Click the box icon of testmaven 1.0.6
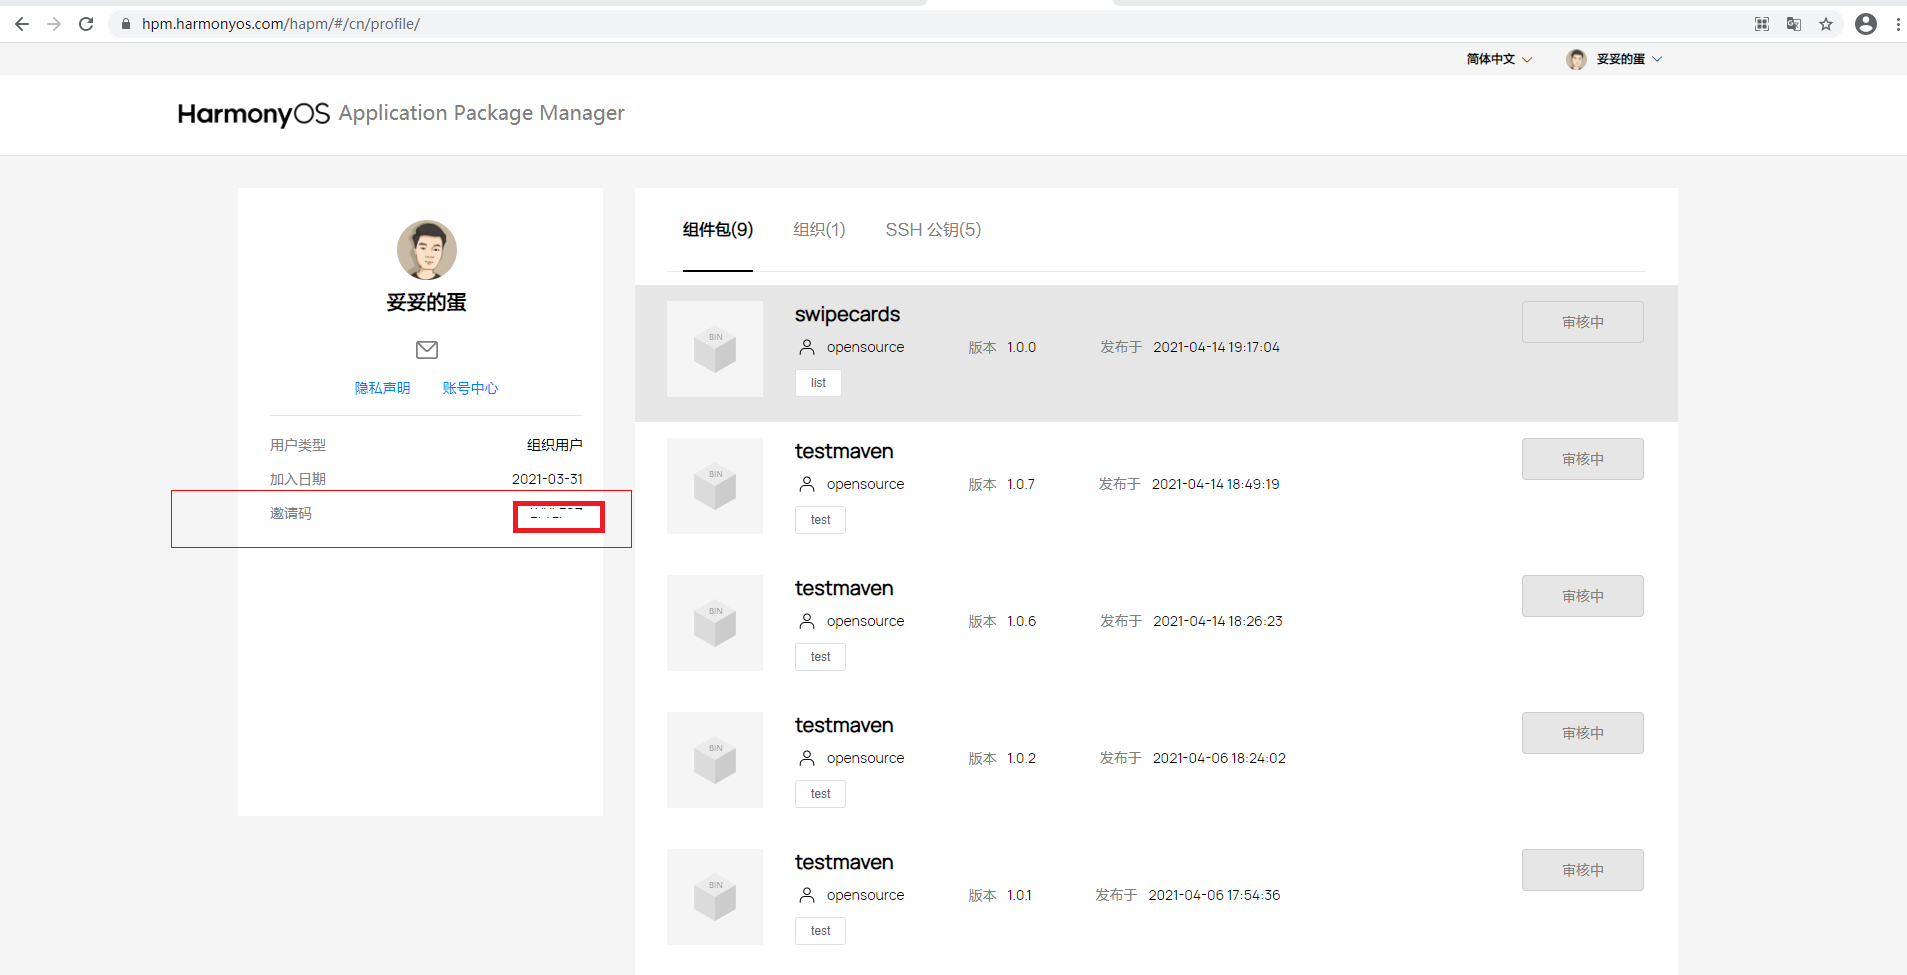The image size is (1907, 975). tap(715, 623)
